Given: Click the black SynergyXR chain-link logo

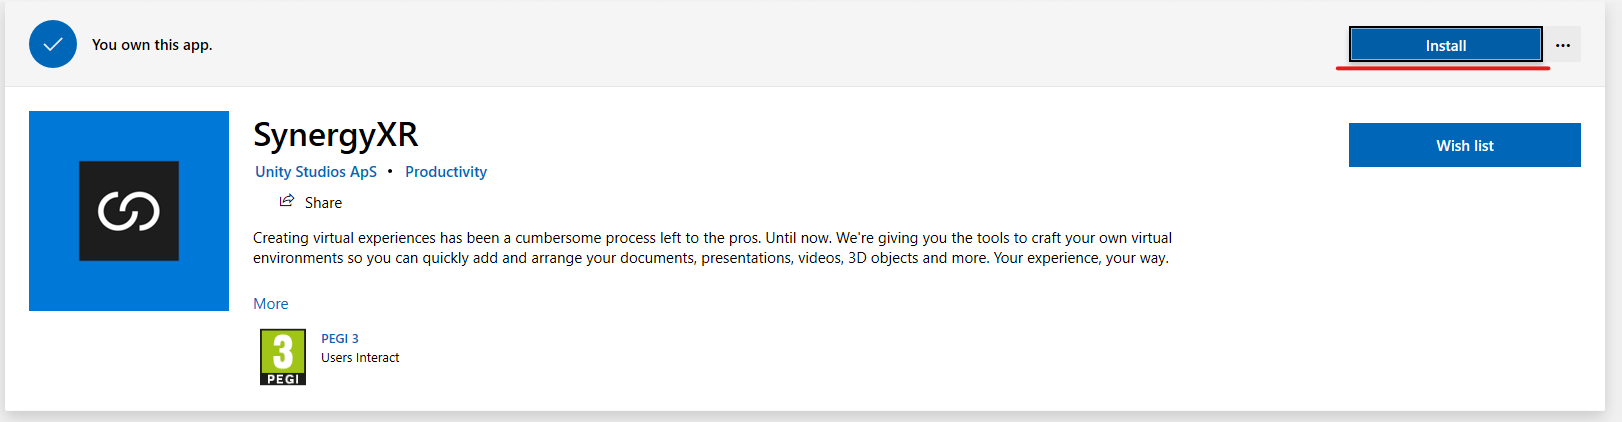Looking at the screenshot, I should tap(129, 211).
